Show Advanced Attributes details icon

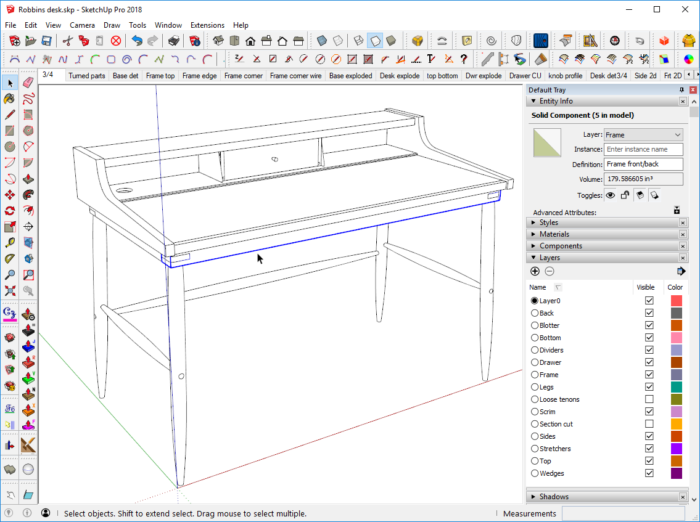(677, 210)
